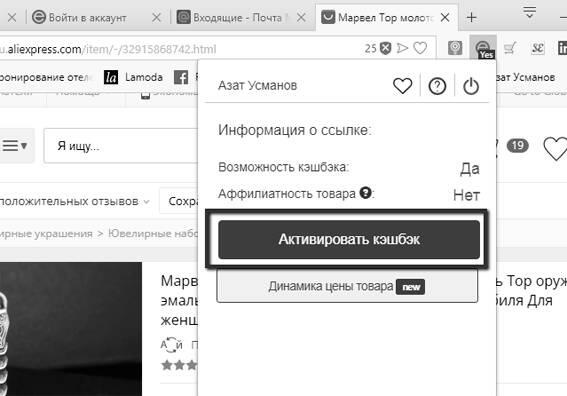Click the ad blocker shield icon in the address bar

pyautogui.click(x=386, y=48)
